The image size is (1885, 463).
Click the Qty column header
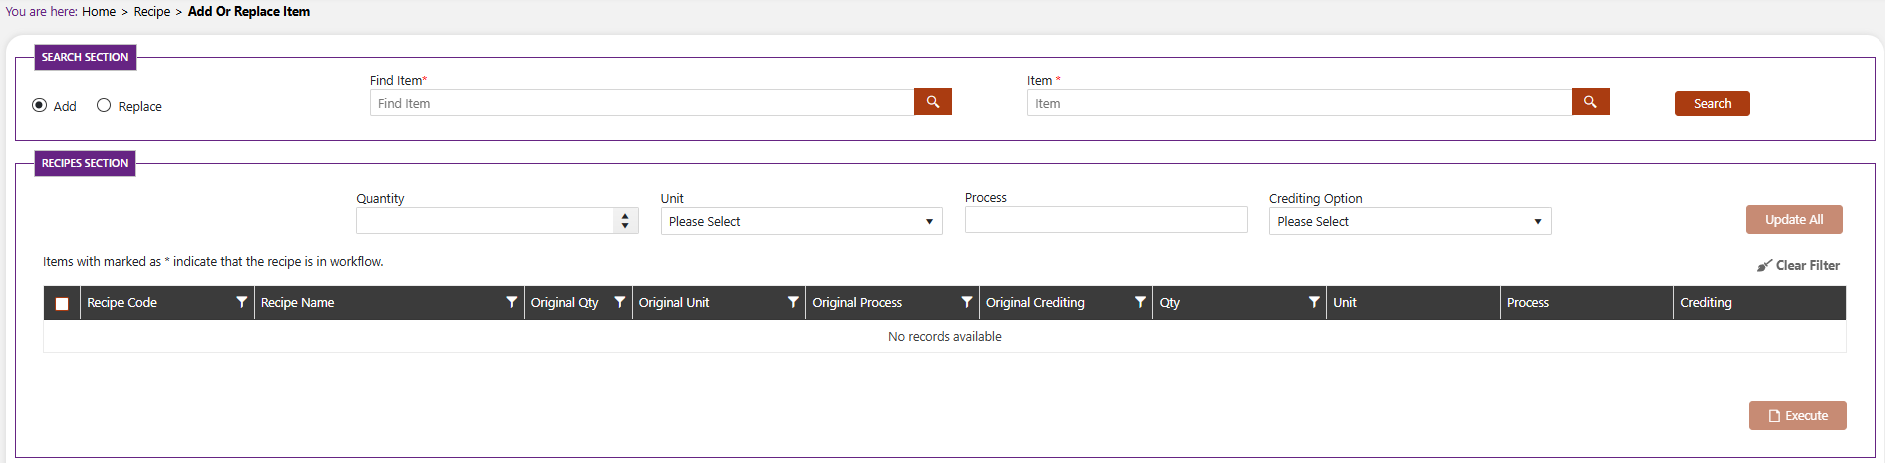pos(1170,303)
